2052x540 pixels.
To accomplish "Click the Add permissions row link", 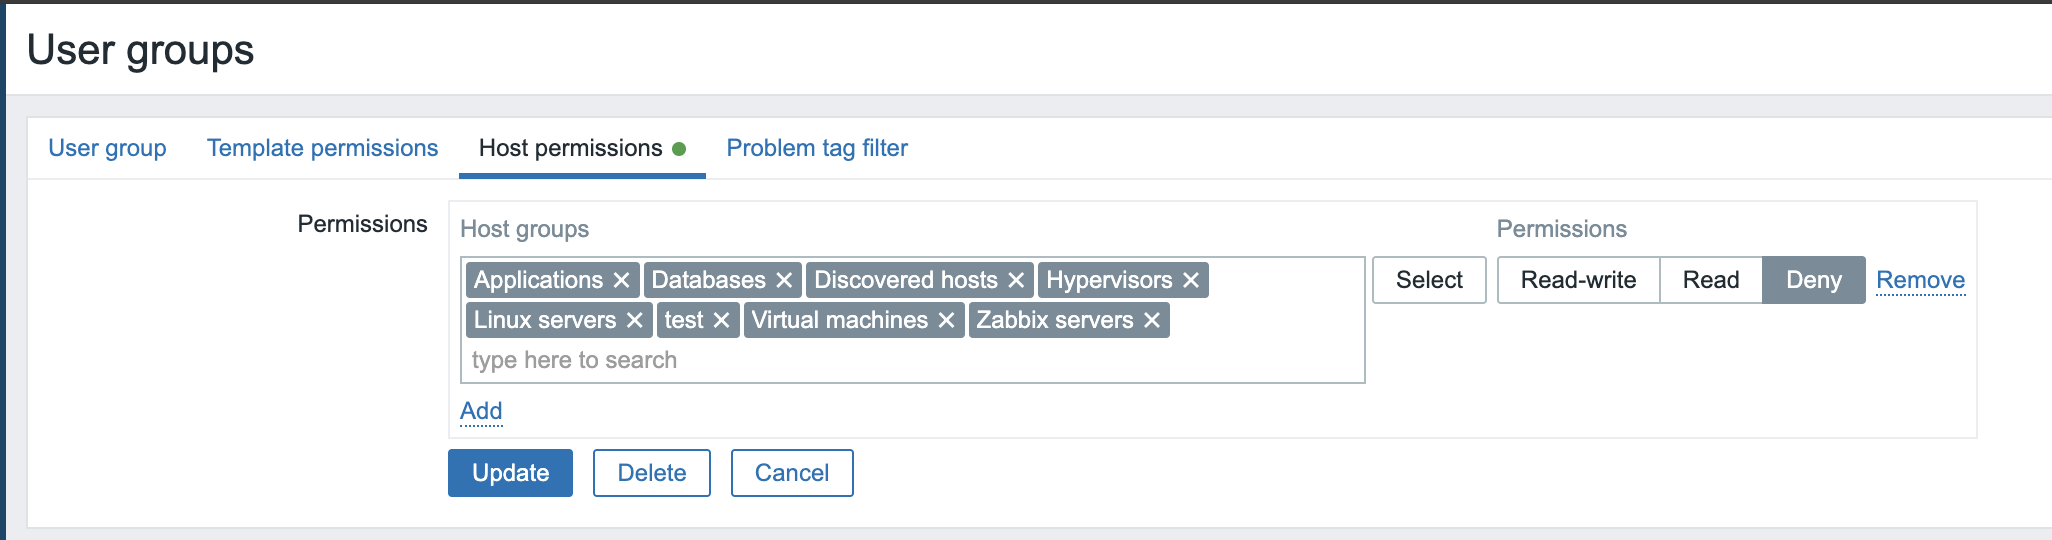I will point(481,411).
